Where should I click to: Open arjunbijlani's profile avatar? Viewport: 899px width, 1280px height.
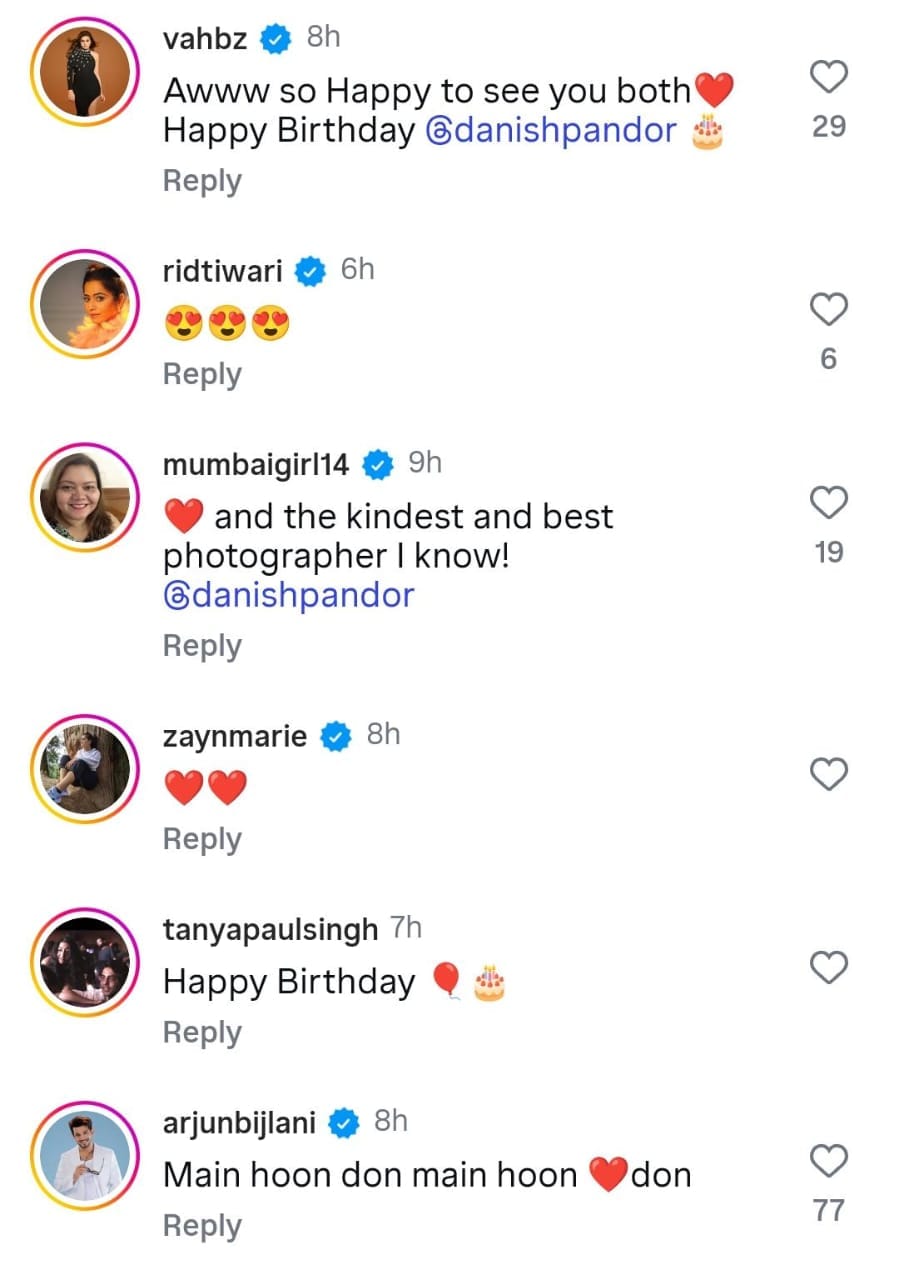[85, 1155]
